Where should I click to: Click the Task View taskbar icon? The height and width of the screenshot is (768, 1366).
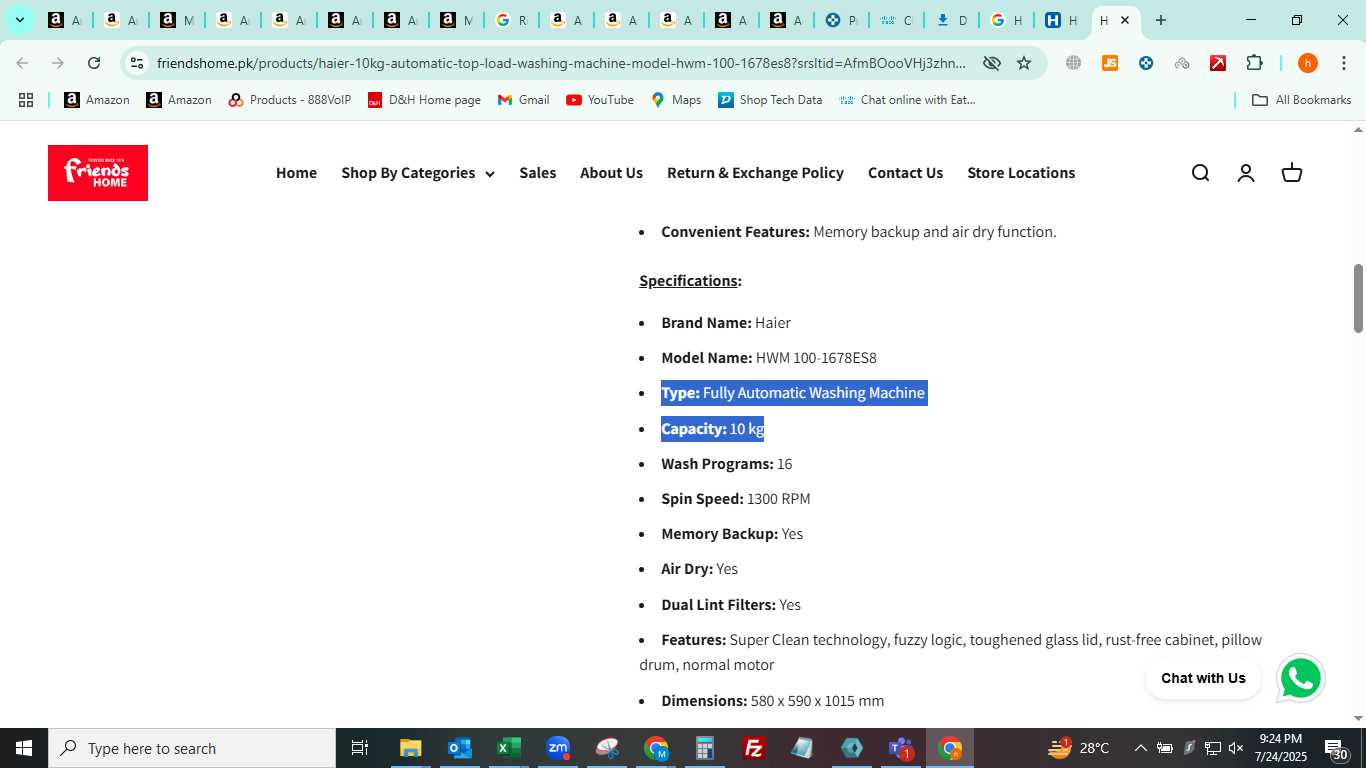(360, 748)
